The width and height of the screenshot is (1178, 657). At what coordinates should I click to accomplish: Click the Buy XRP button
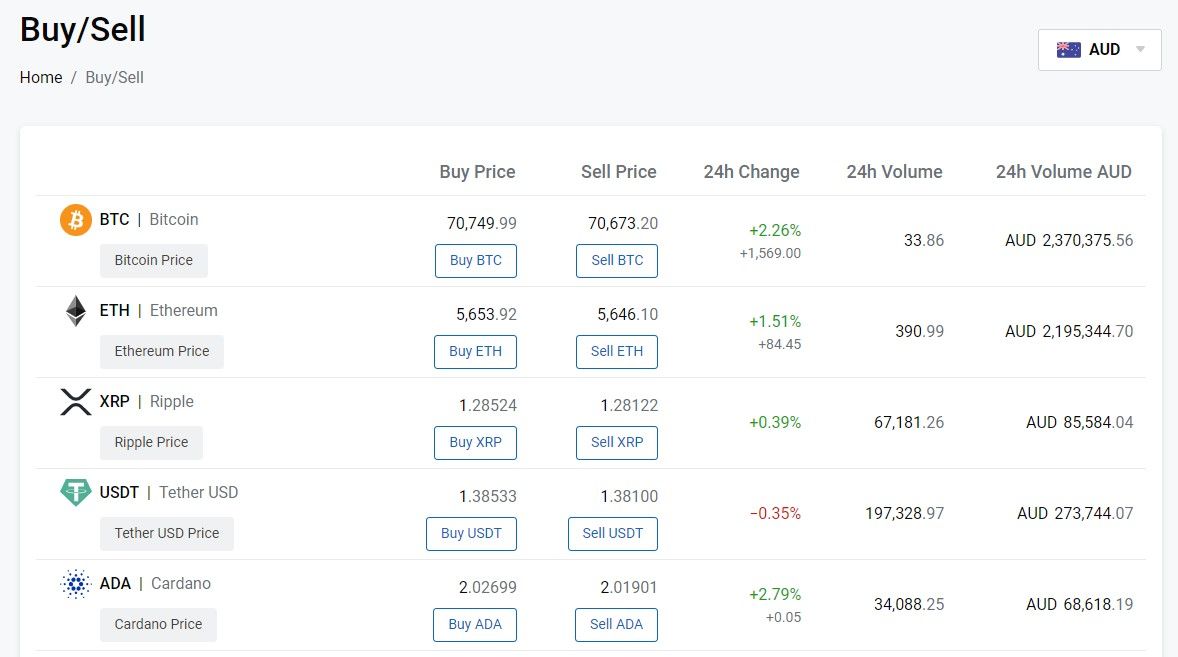point(476,442)
